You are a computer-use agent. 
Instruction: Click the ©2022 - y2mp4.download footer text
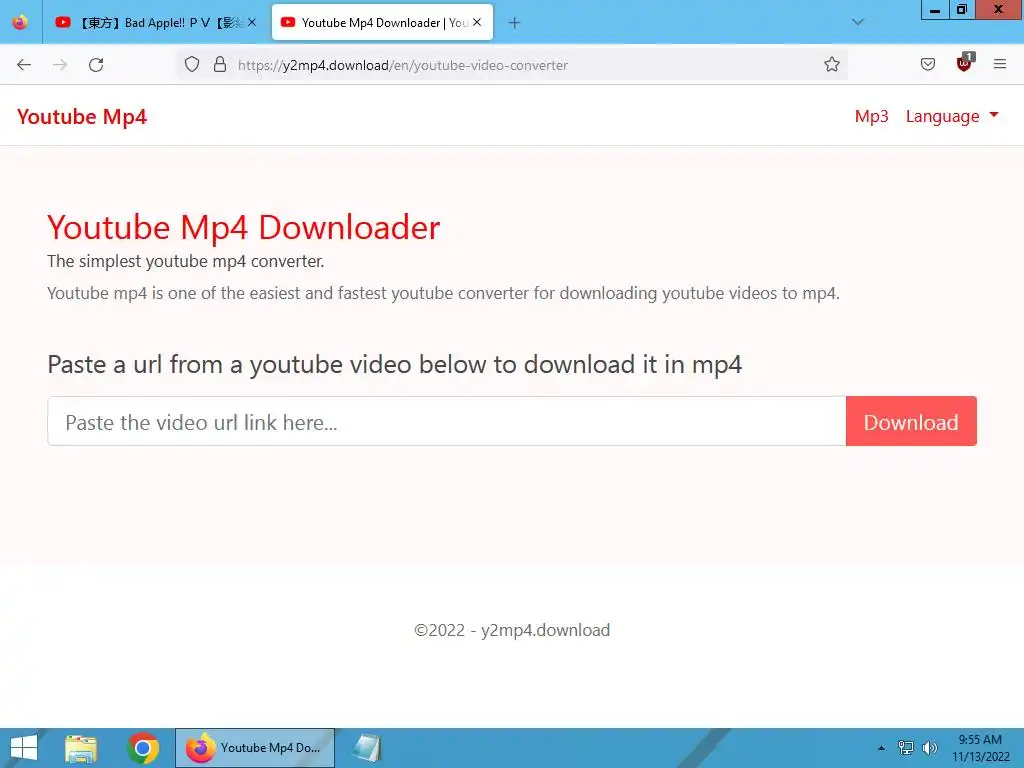tap(512, 630)
